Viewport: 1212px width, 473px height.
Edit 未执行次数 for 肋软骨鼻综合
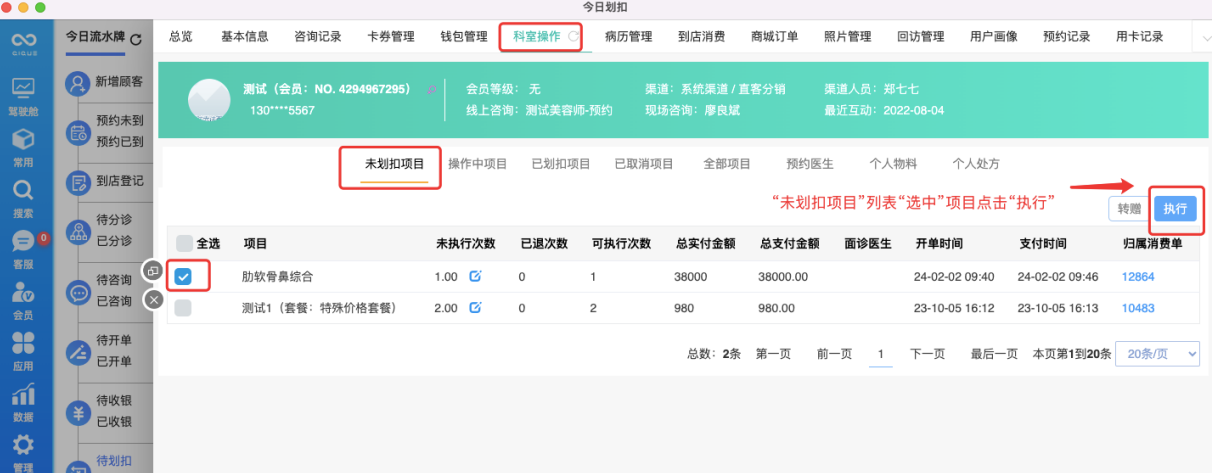(476, 276)
